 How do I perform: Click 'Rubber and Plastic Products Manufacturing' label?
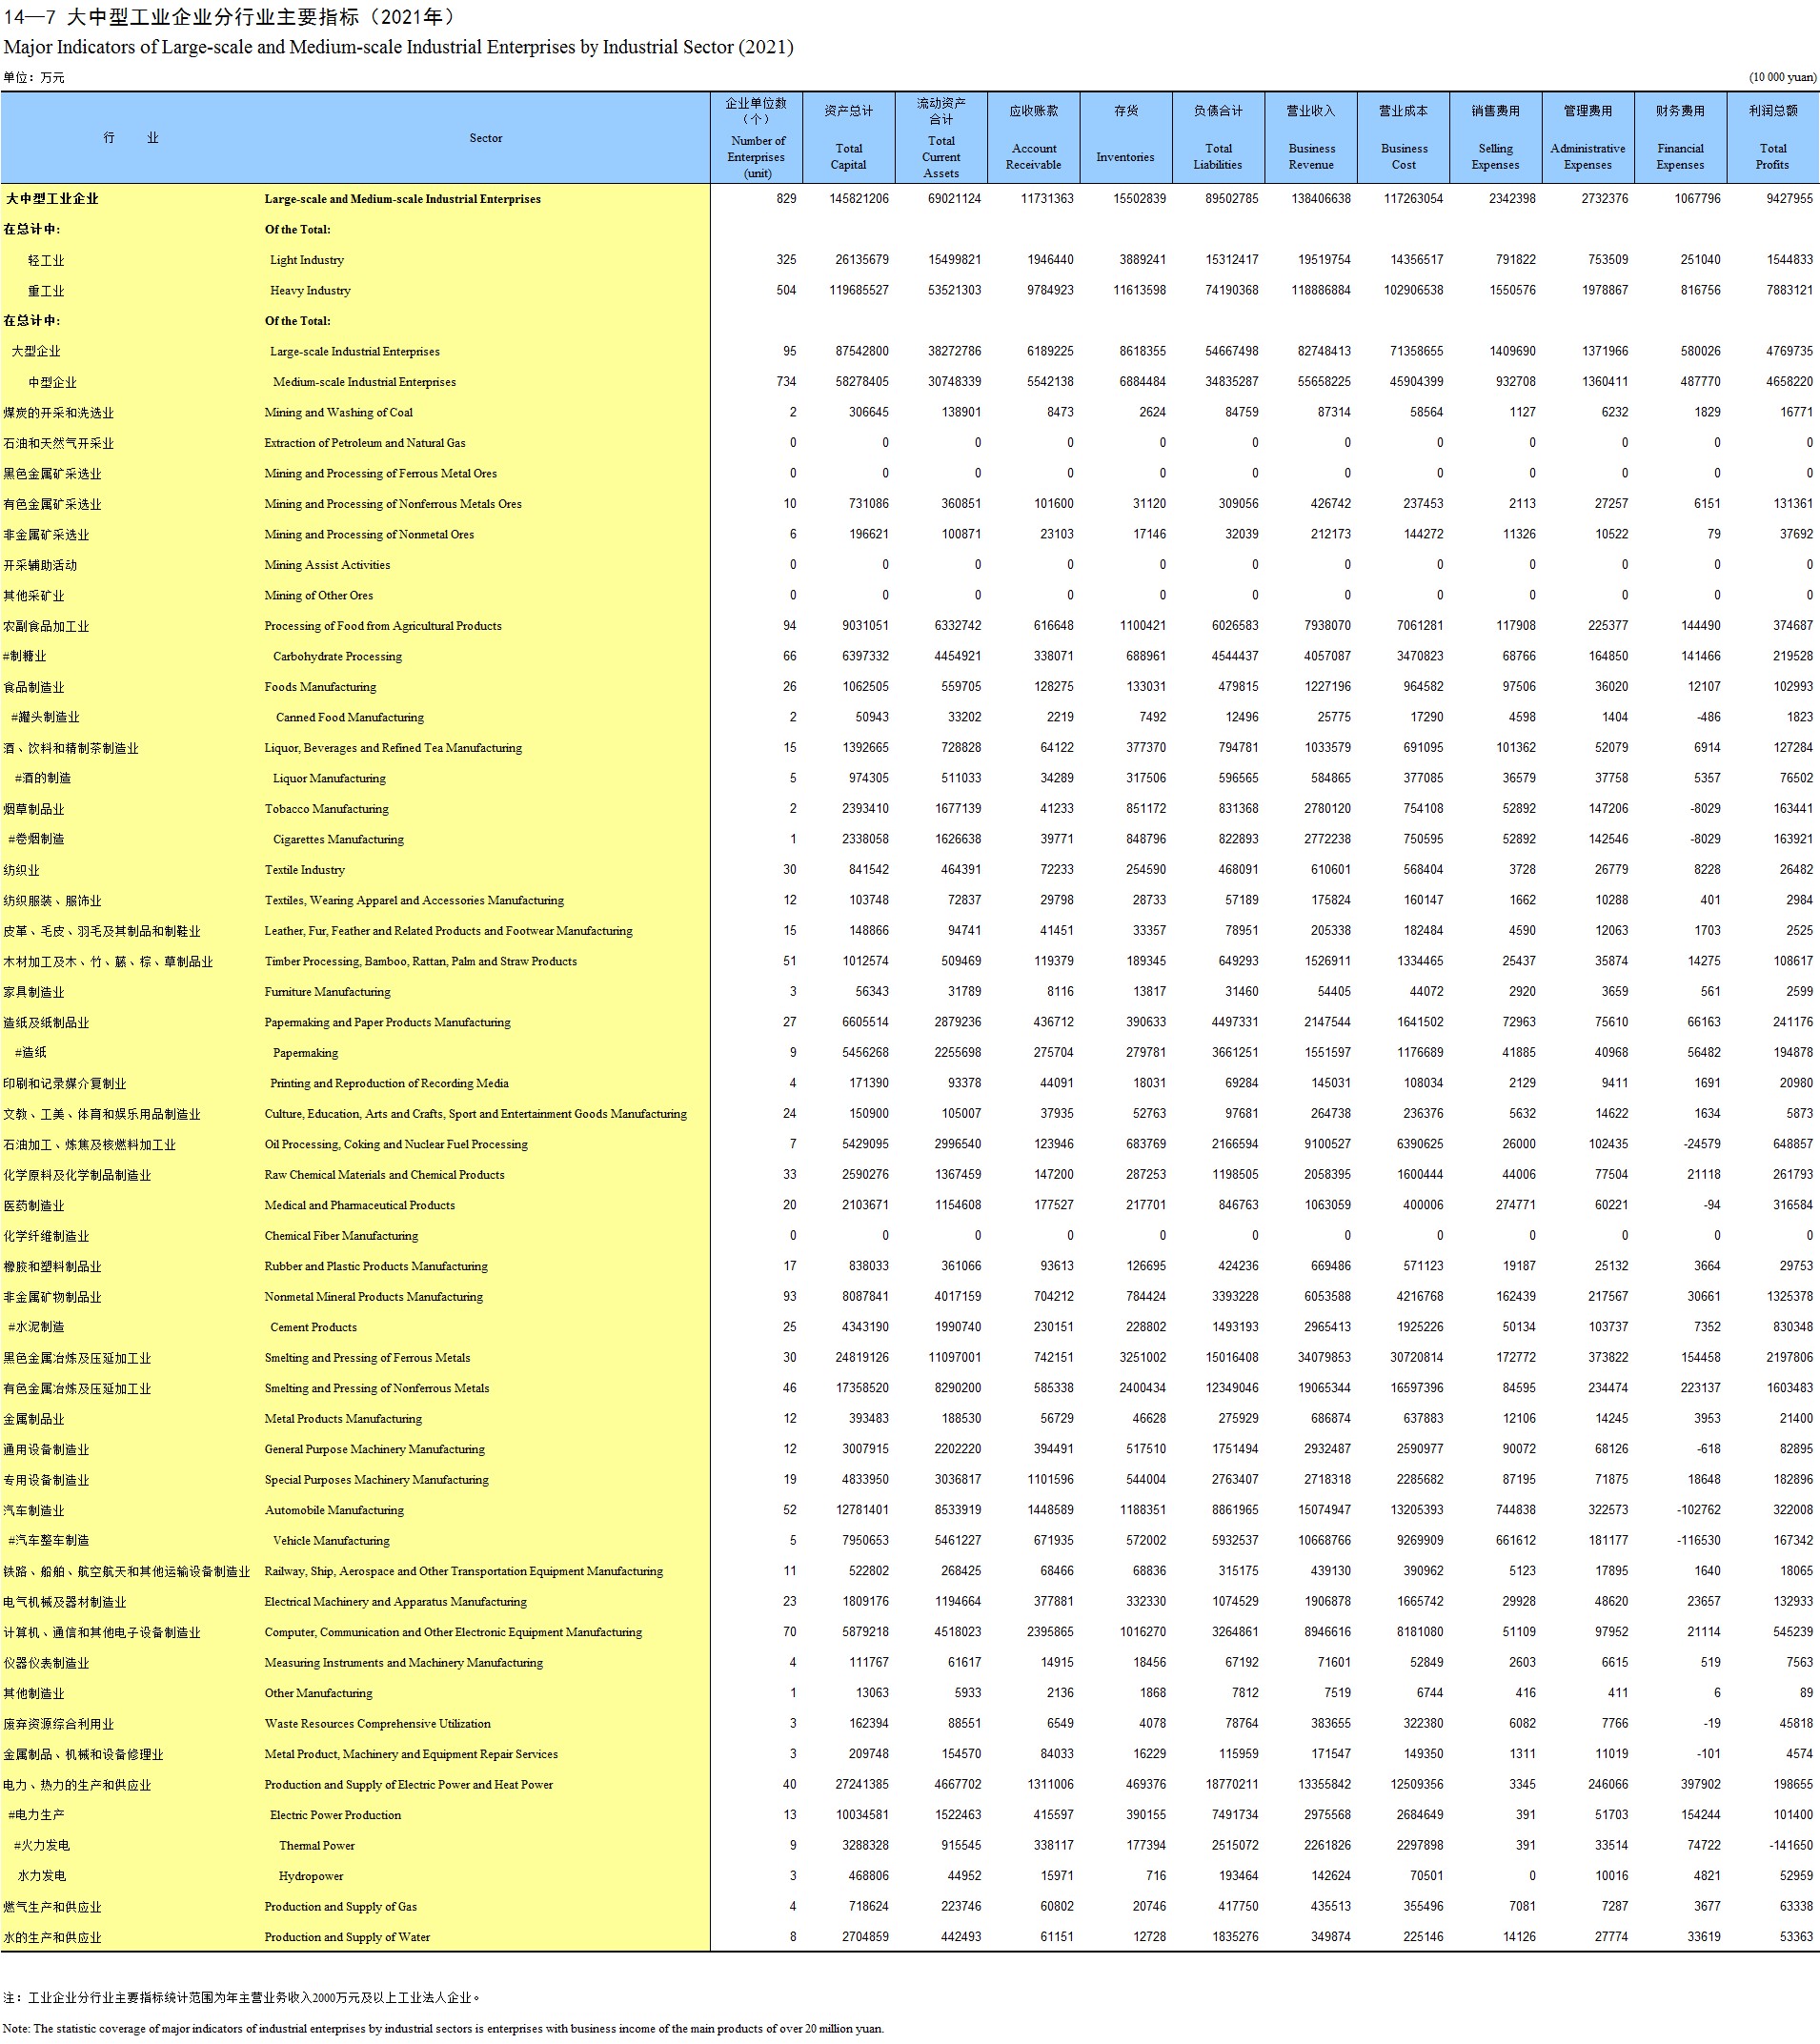click(x=376, y=1267)
